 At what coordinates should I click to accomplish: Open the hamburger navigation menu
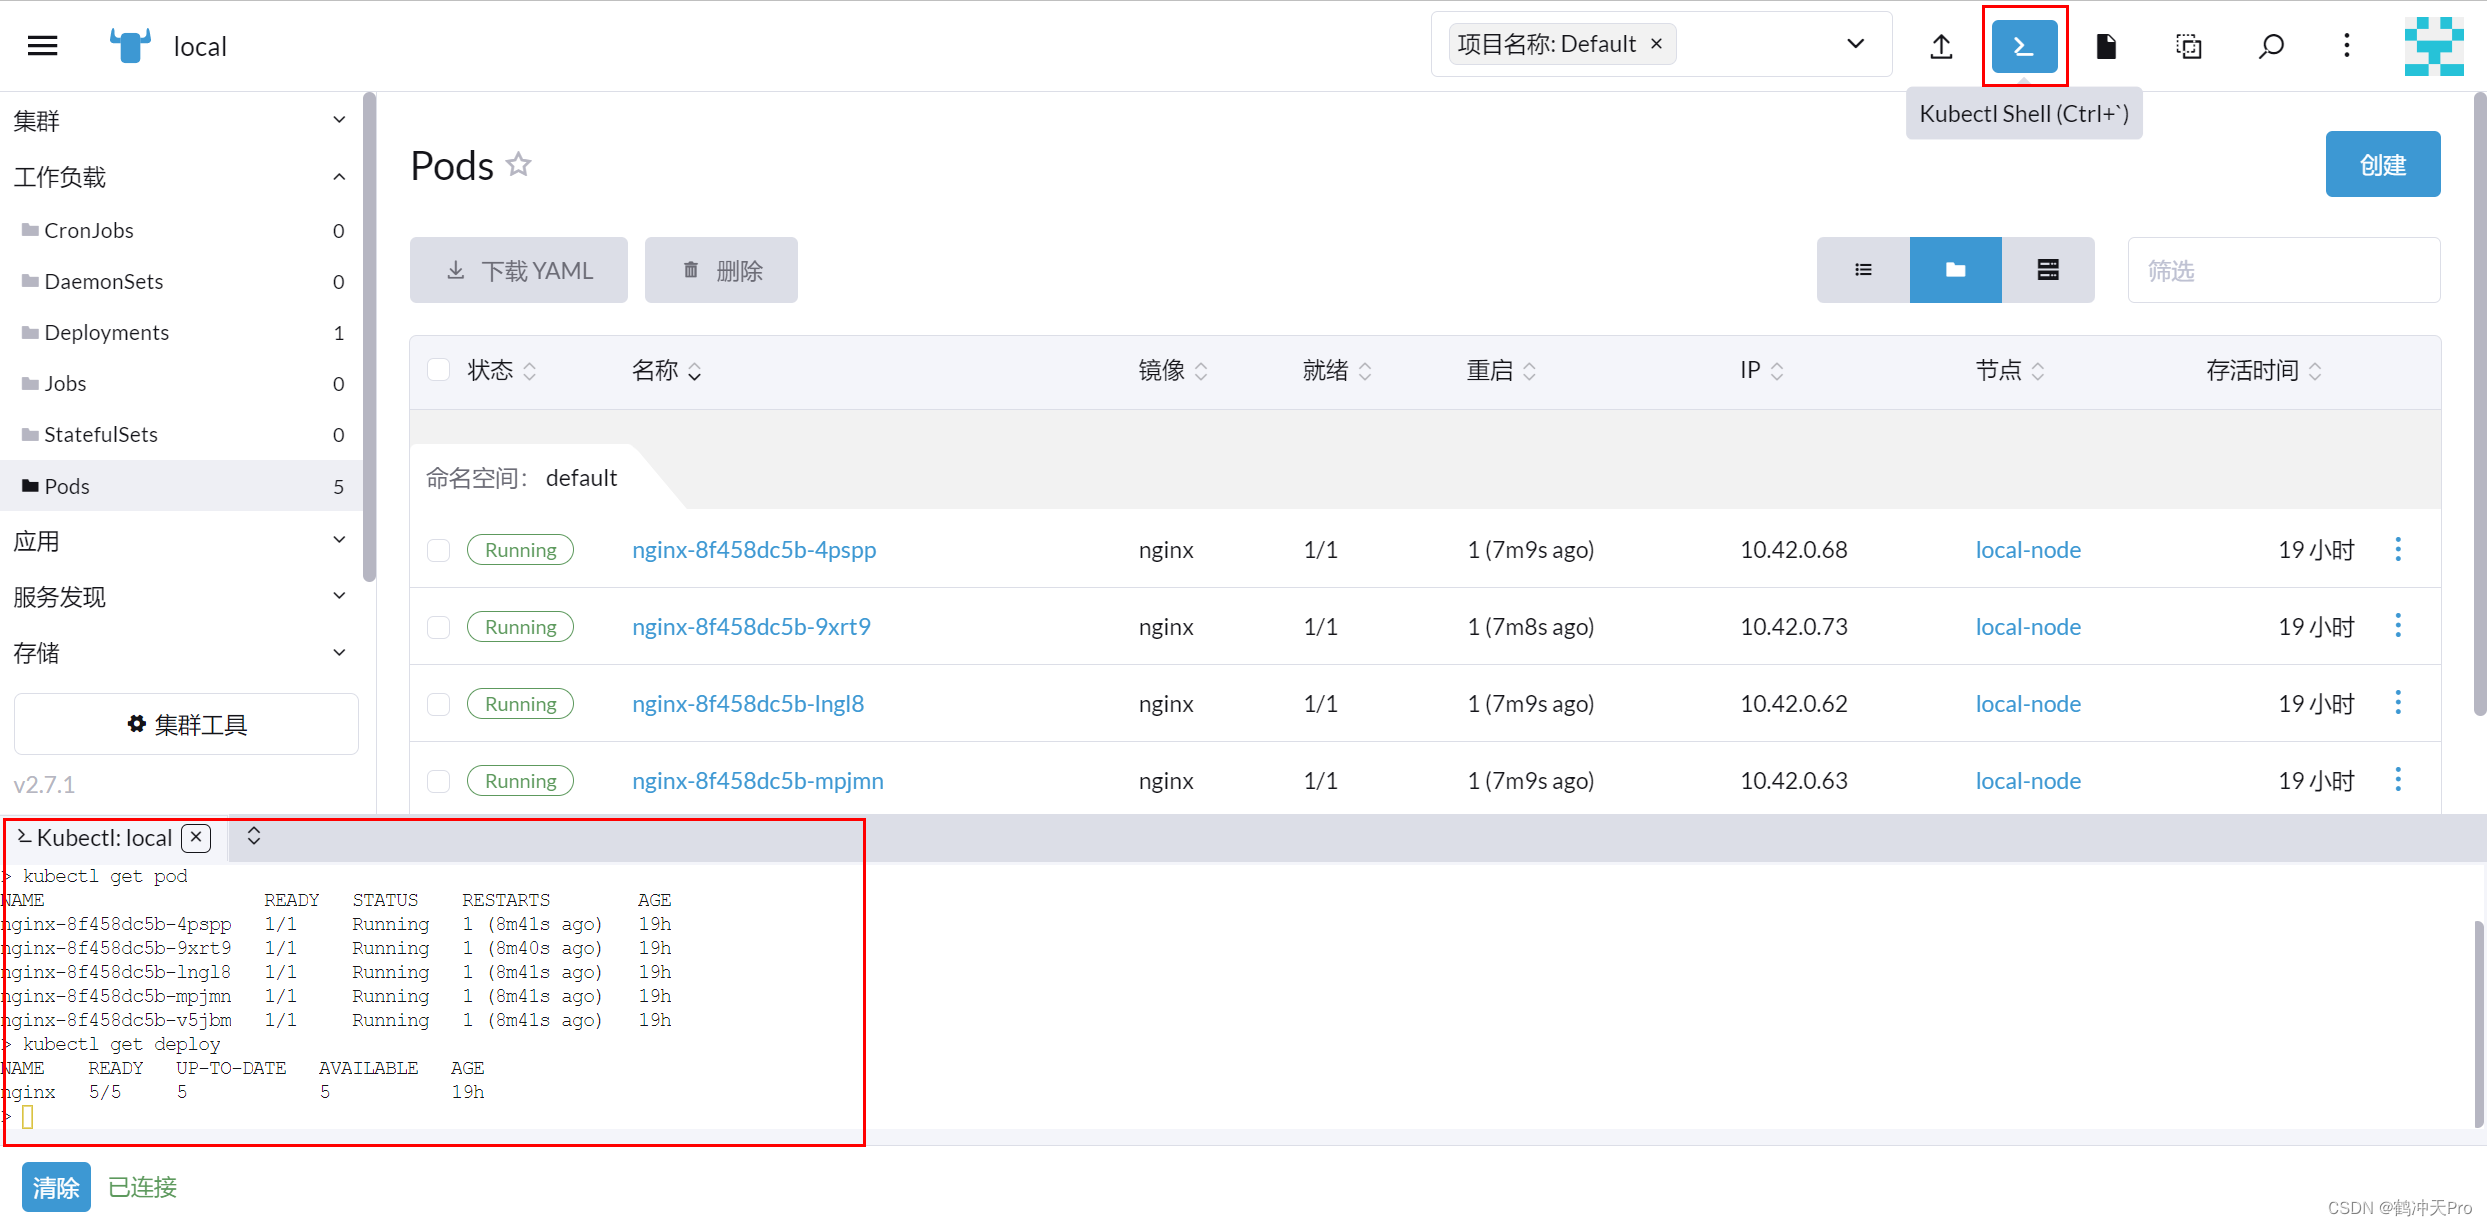point(42,46)
